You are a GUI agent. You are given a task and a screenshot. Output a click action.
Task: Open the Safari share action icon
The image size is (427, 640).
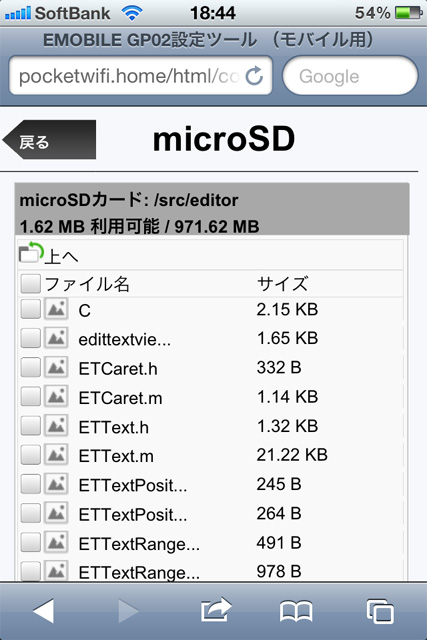(216, 610)
